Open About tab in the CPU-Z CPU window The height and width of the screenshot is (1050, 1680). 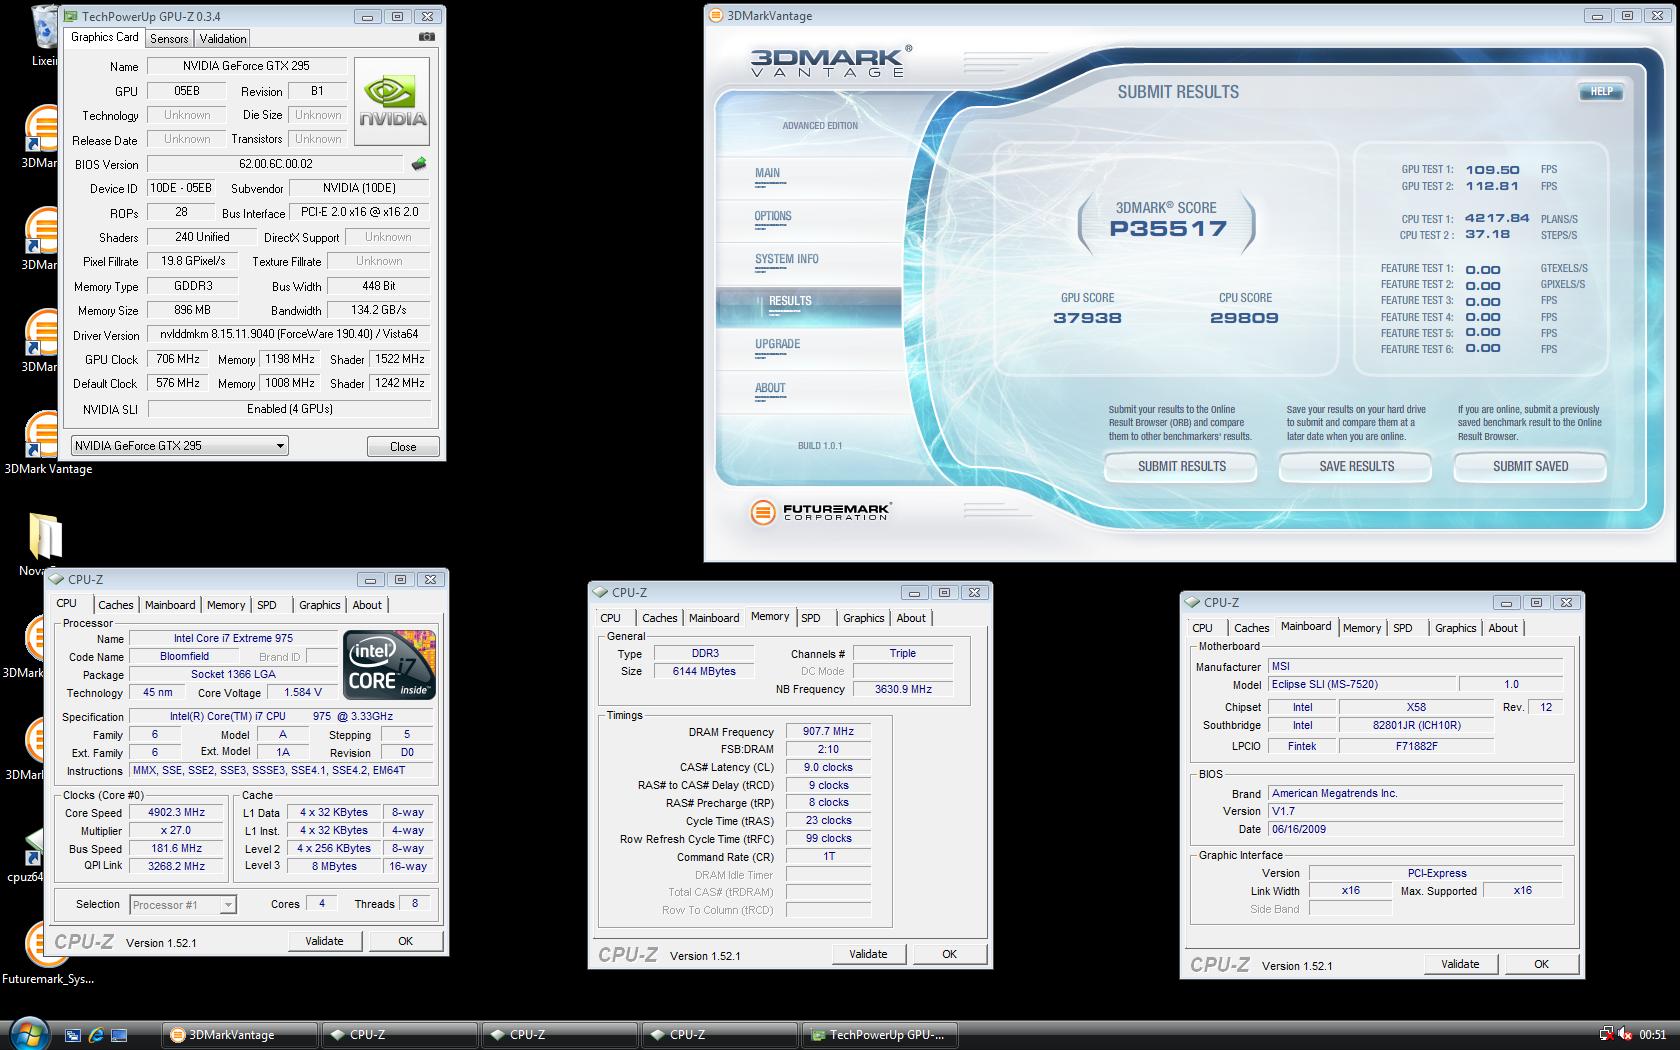click(x=367, y=605)
